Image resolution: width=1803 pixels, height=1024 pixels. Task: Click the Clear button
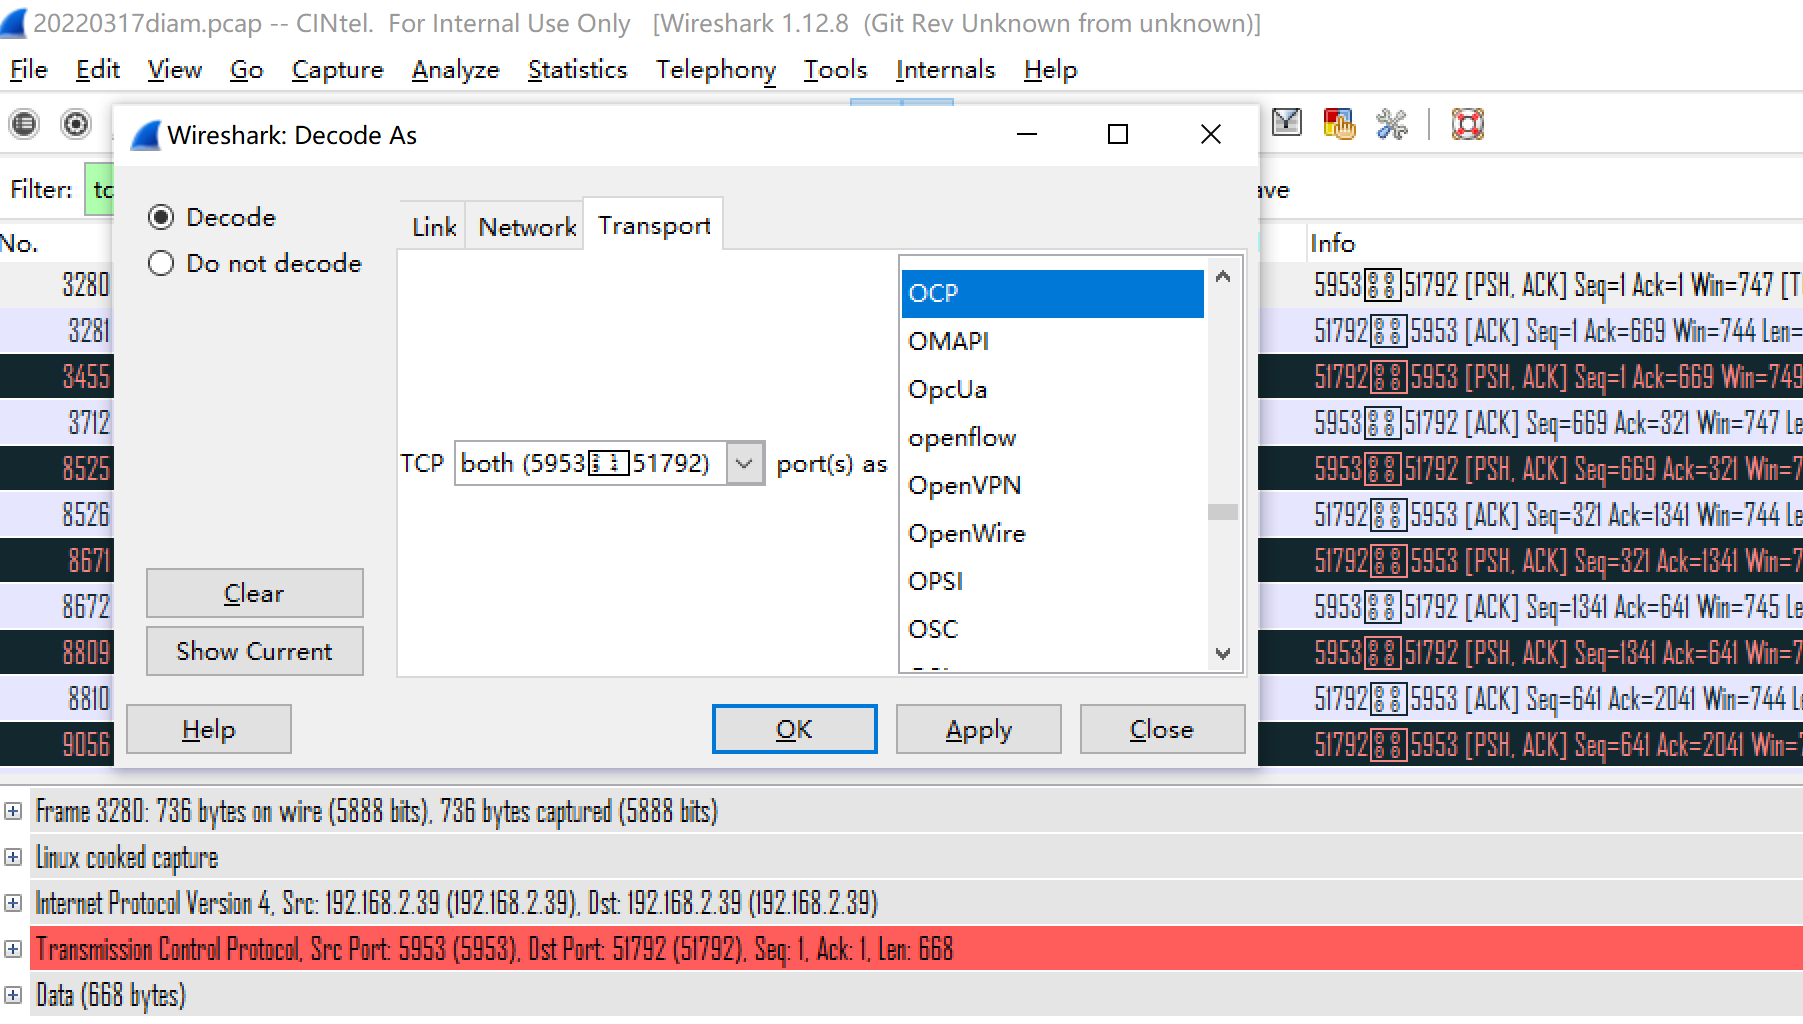255,593
